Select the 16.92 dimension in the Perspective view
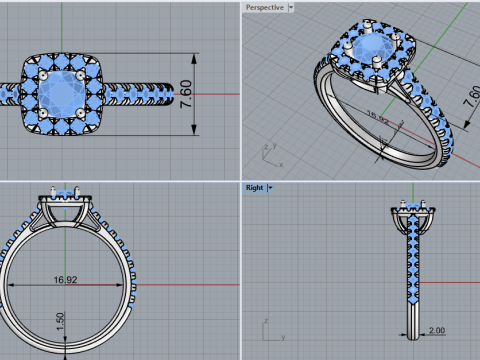 (x=377, y=117)
